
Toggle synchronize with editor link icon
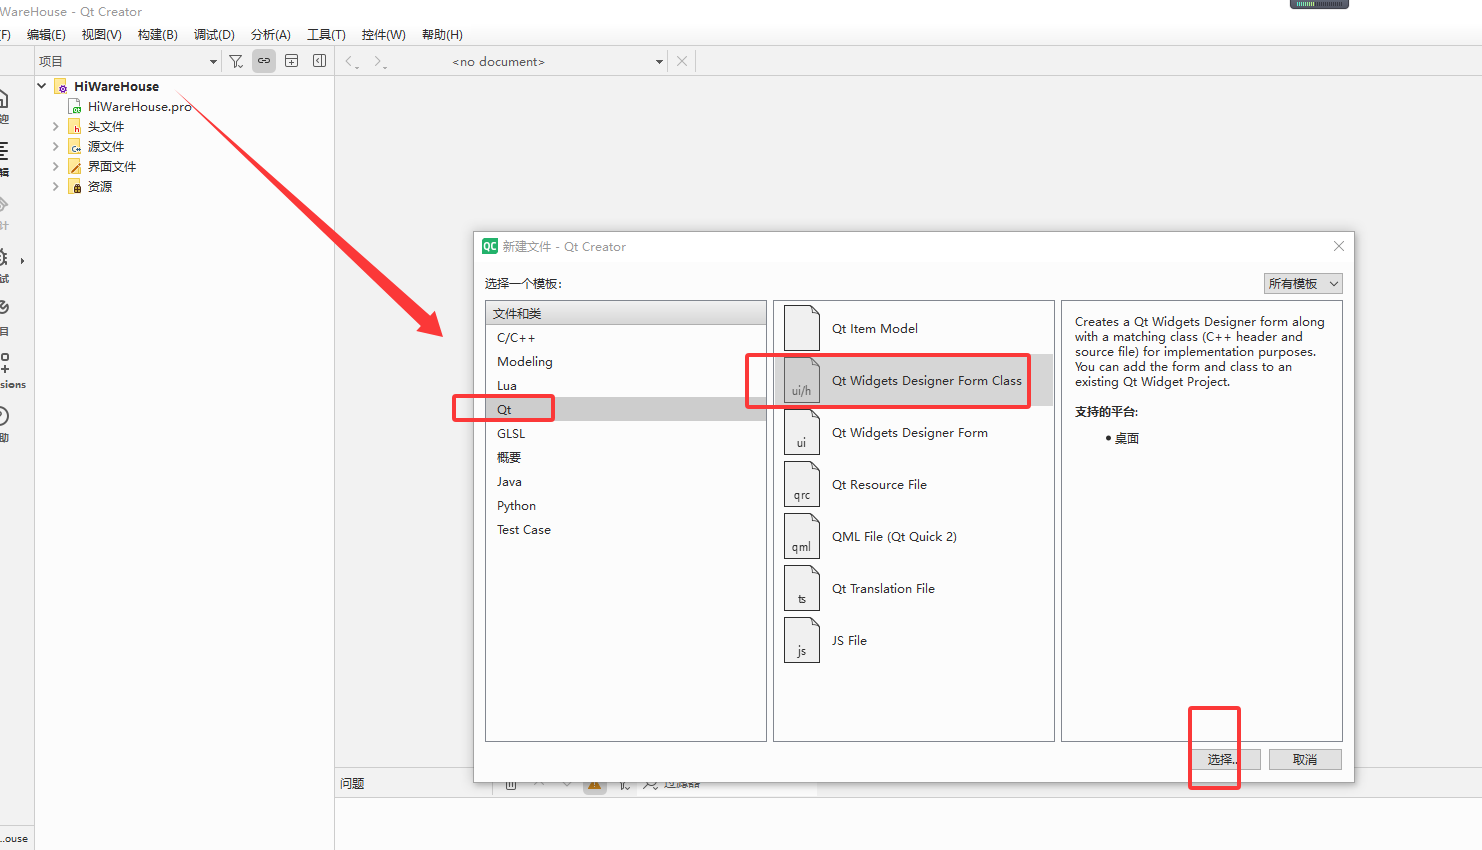pyautogui.click(x=264, y=61)
